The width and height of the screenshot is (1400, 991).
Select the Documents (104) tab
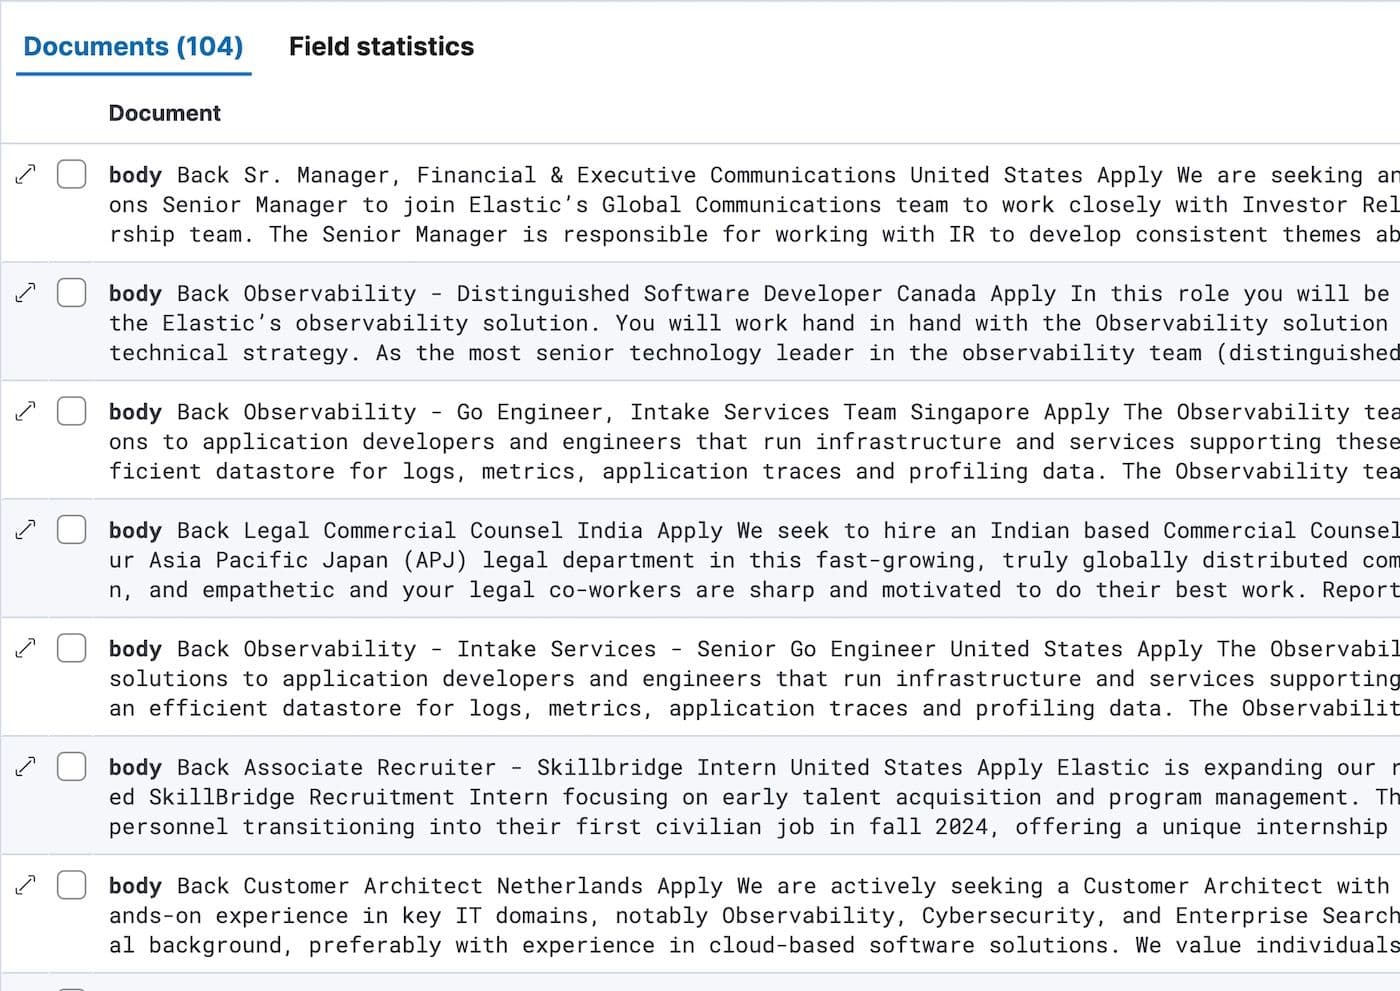(x=131, y=46)
